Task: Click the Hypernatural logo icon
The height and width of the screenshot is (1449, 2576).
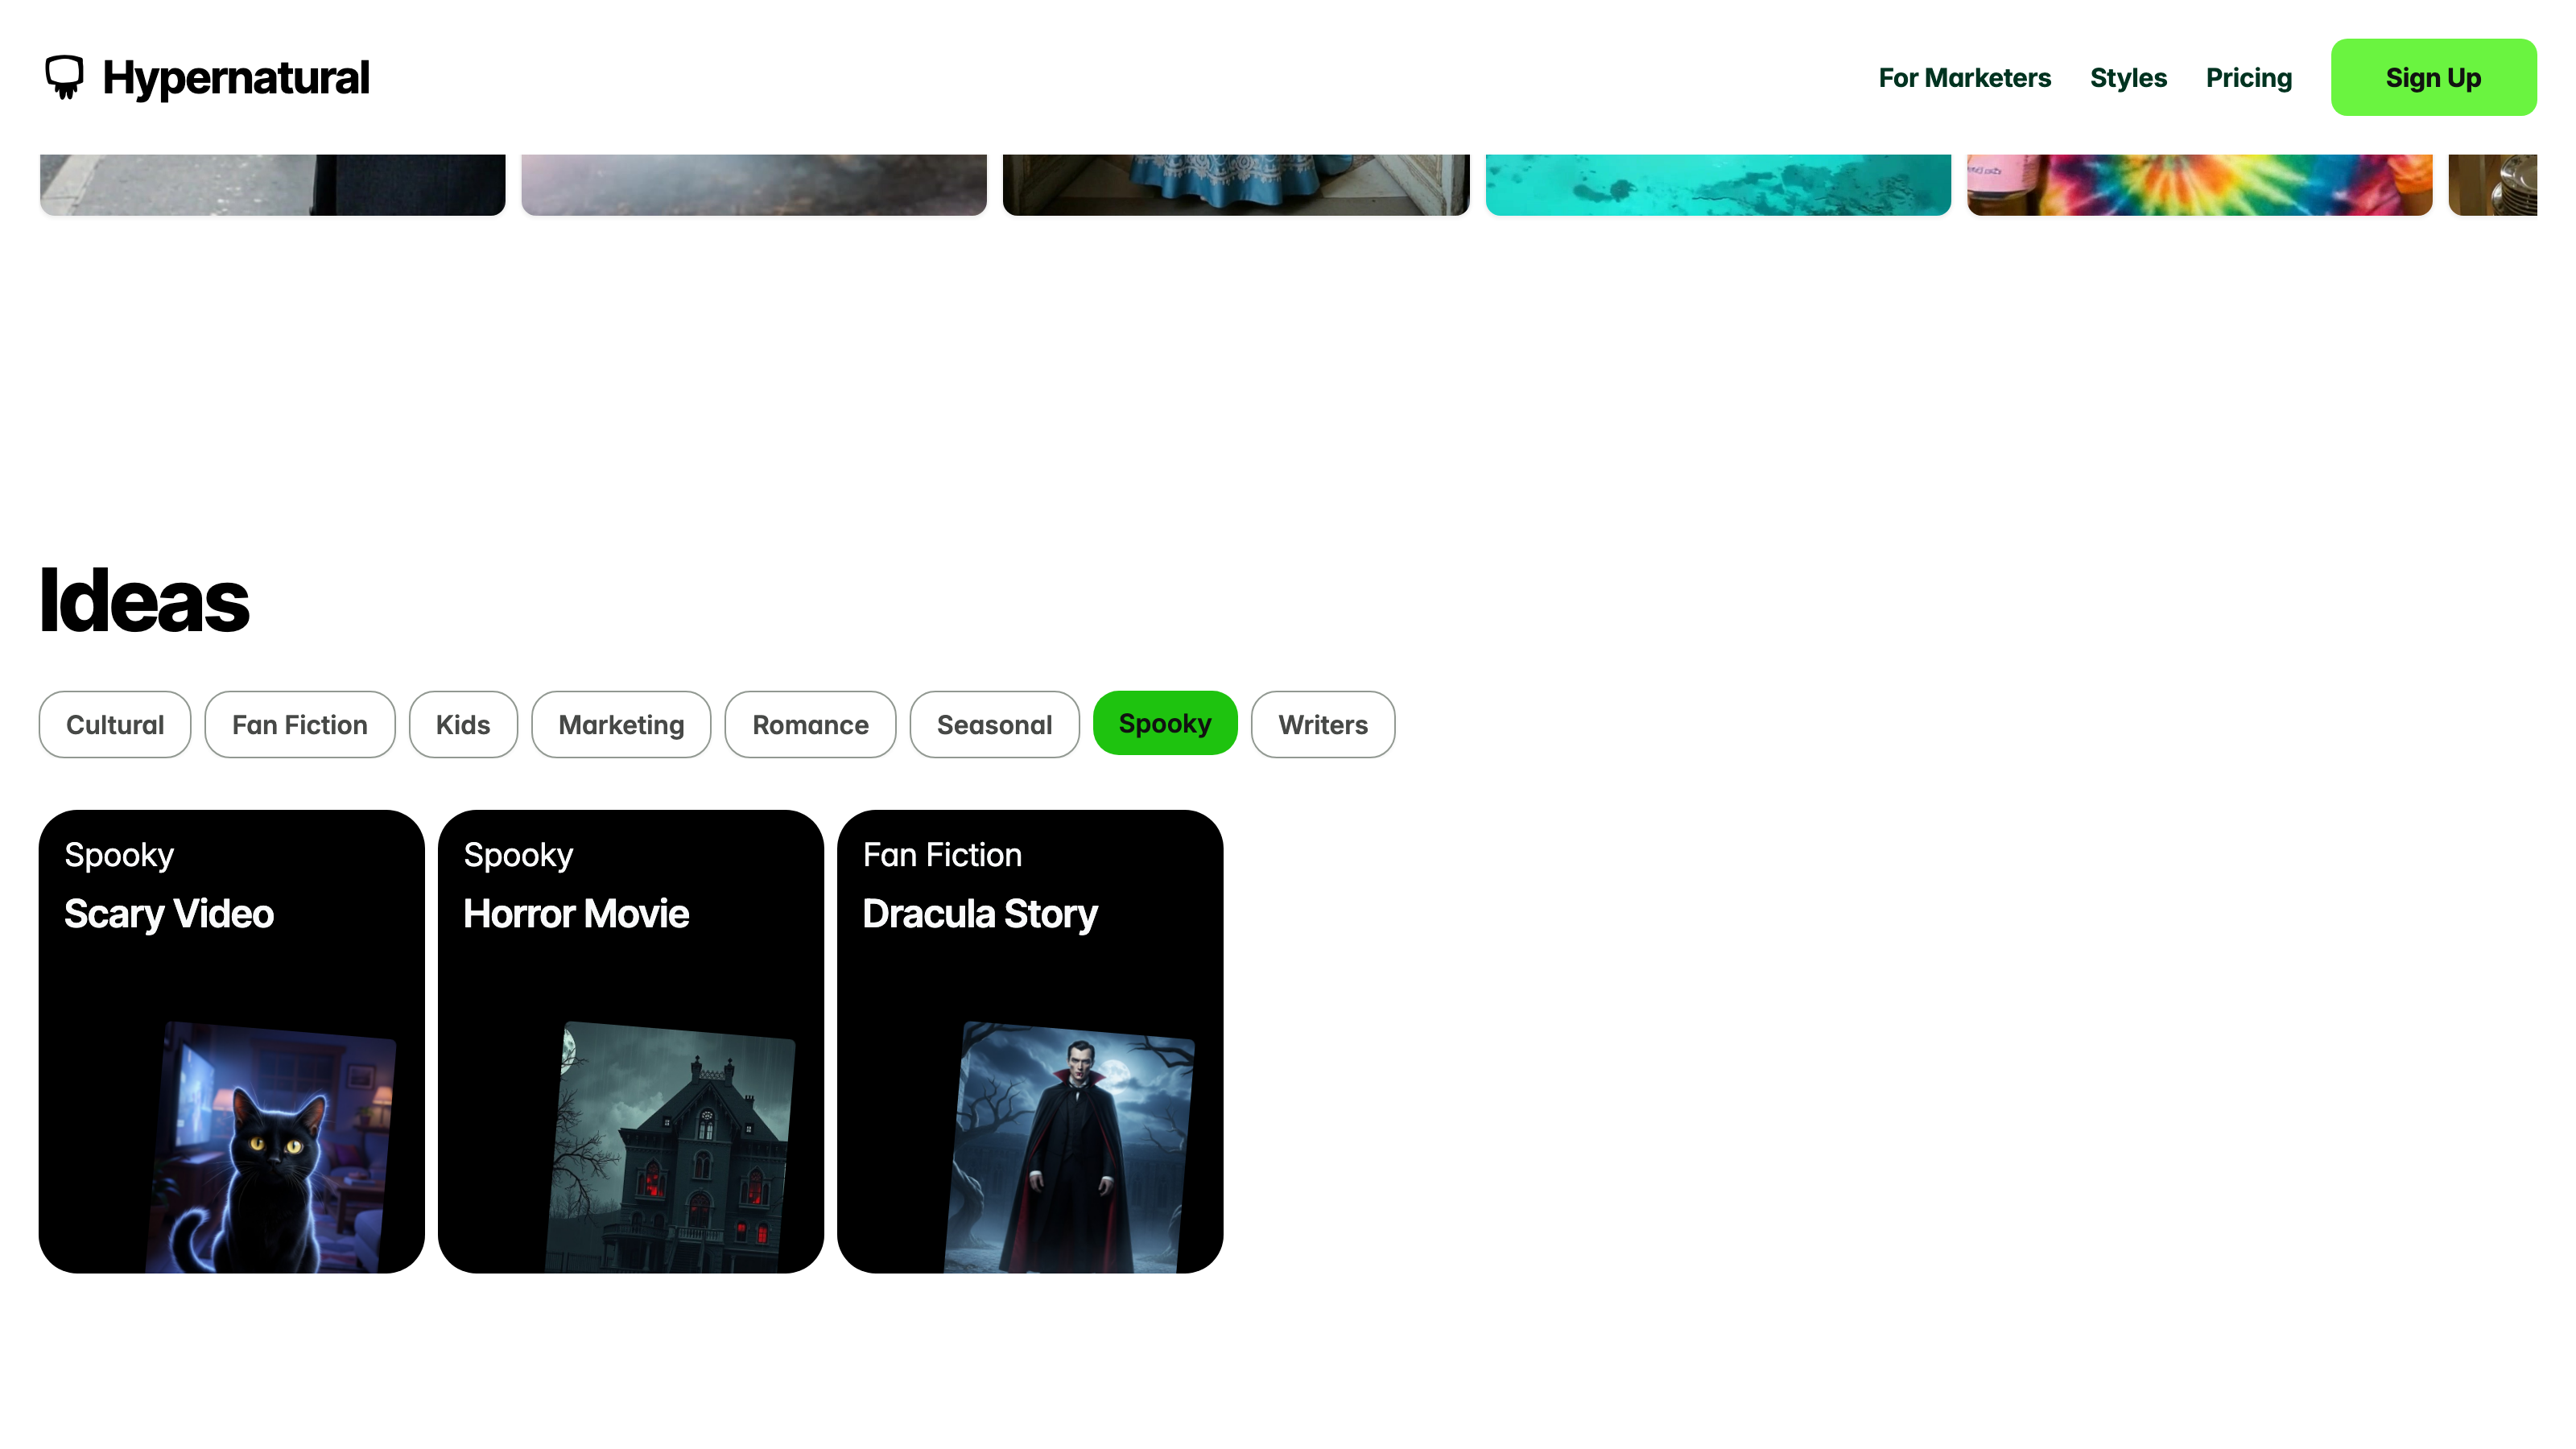Action: (x=64, y=77)
